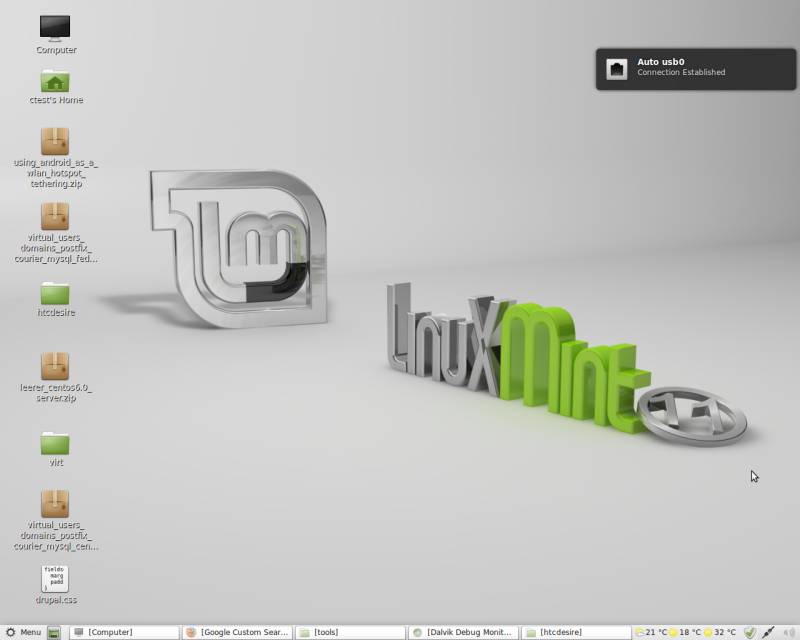Click the network icon in the notification
Viewport: 800px width, 640px height.
tap(617, 69)
